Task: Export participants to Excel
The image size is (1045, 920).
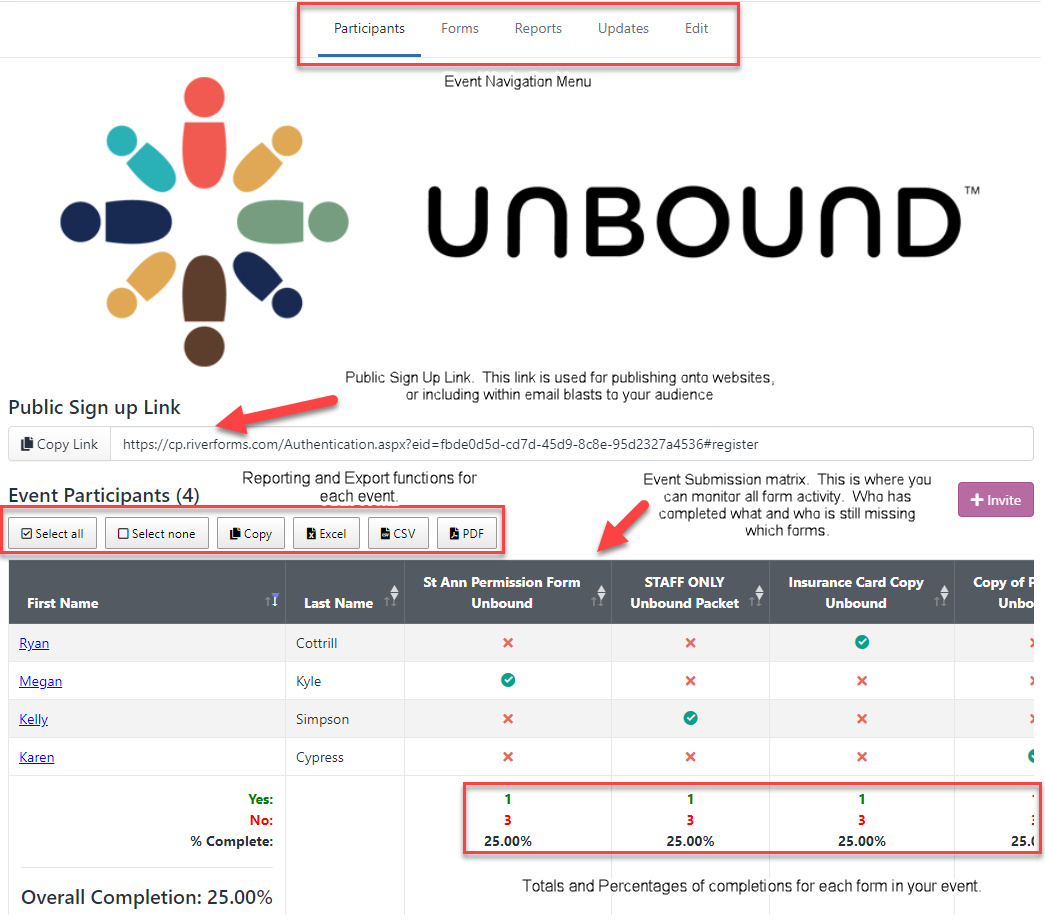Action: 327,534
